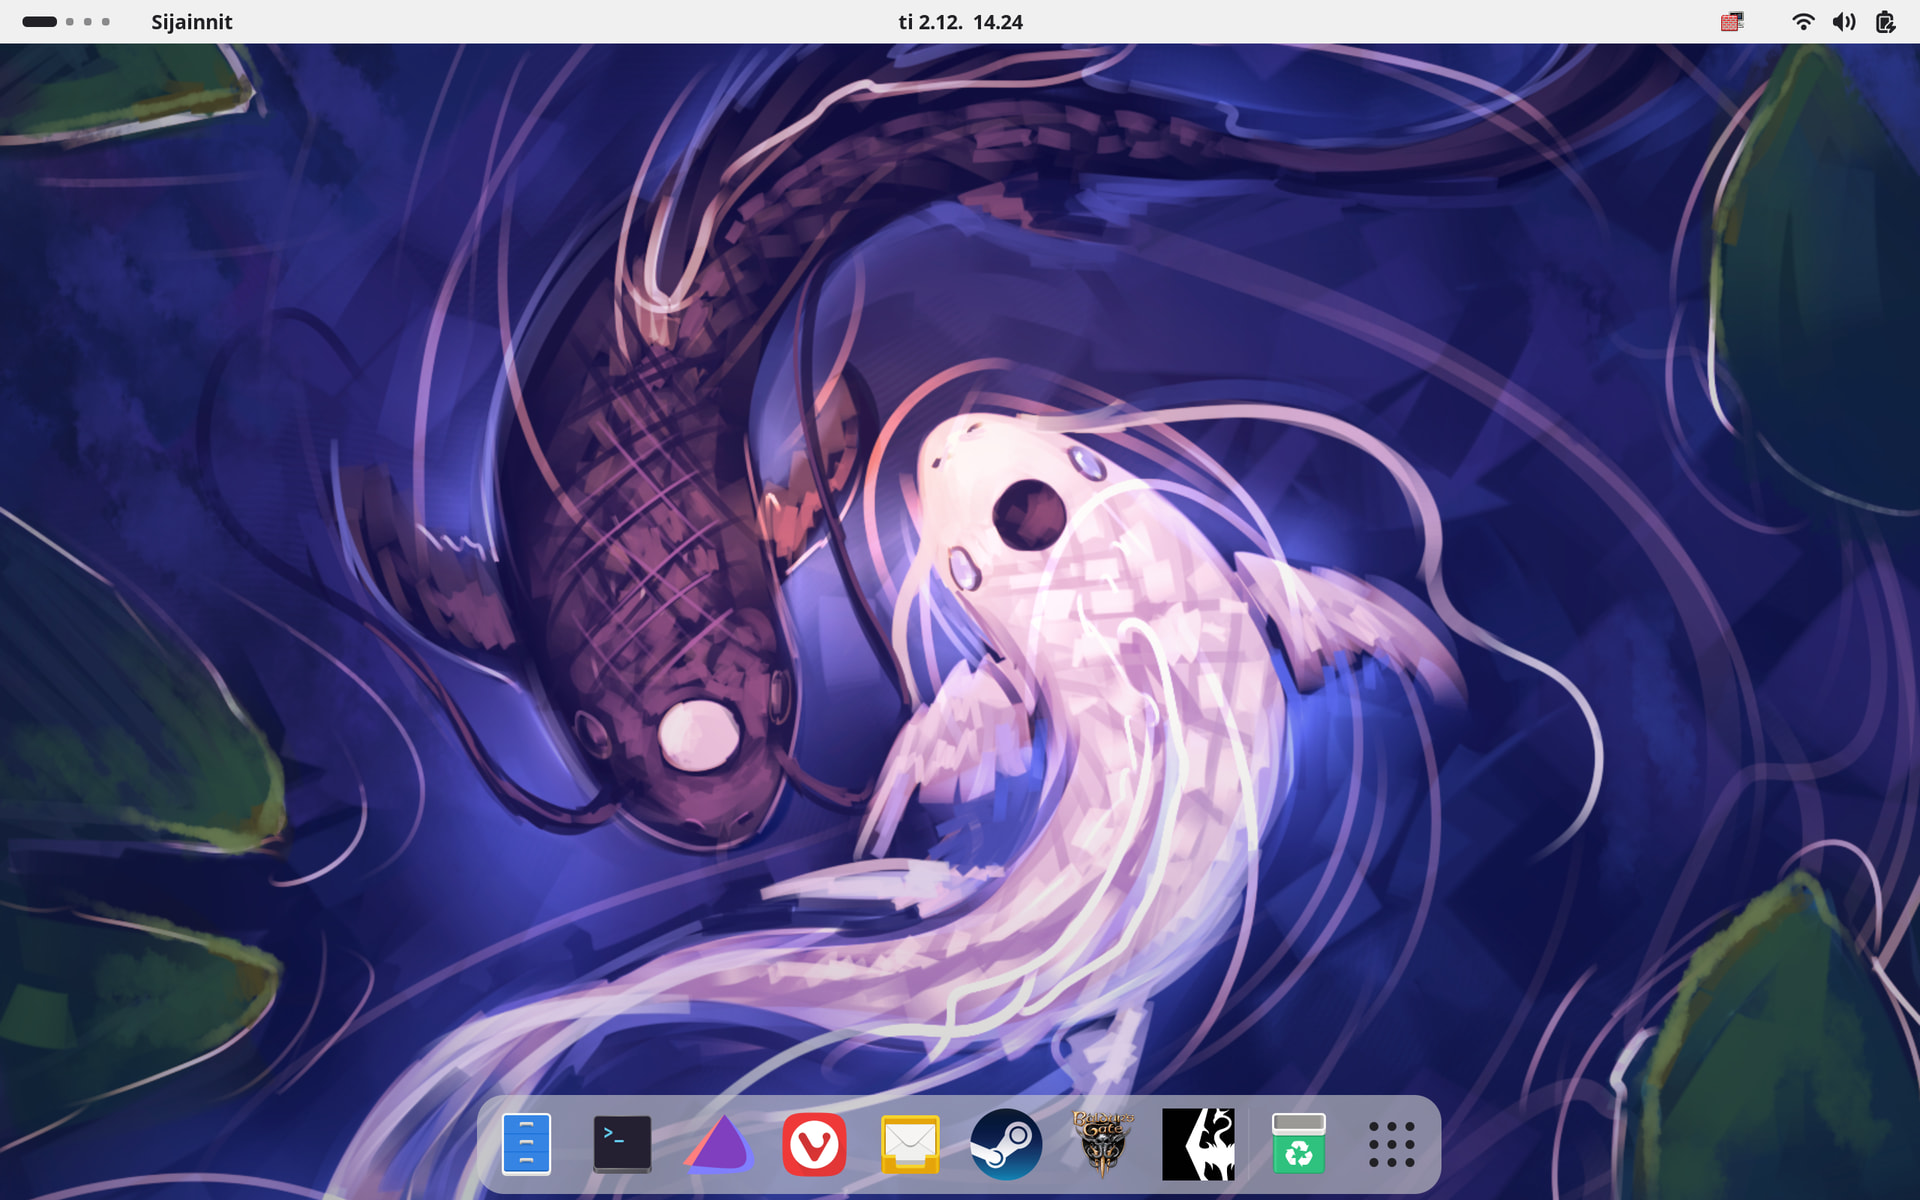Open the Sijainnit places menu
The image size is (1920, 1200).
tap(191, 22)
